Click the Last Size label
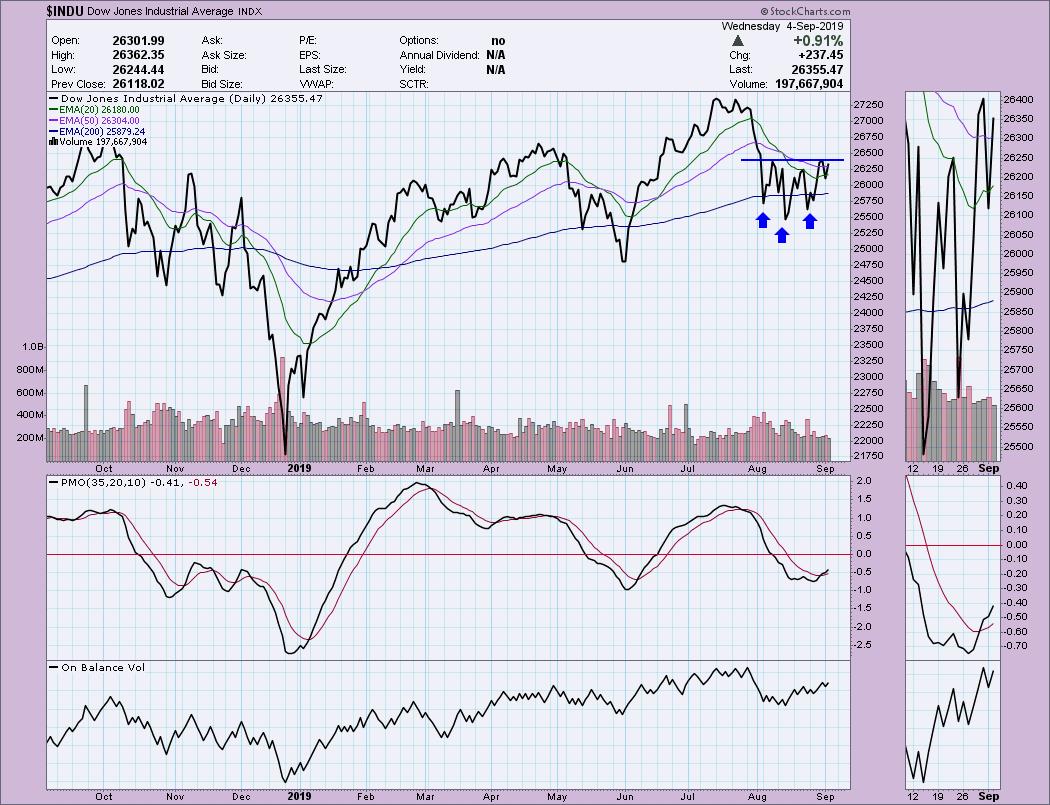Screen dimensions: 1050x805 [x=323, y=70]
